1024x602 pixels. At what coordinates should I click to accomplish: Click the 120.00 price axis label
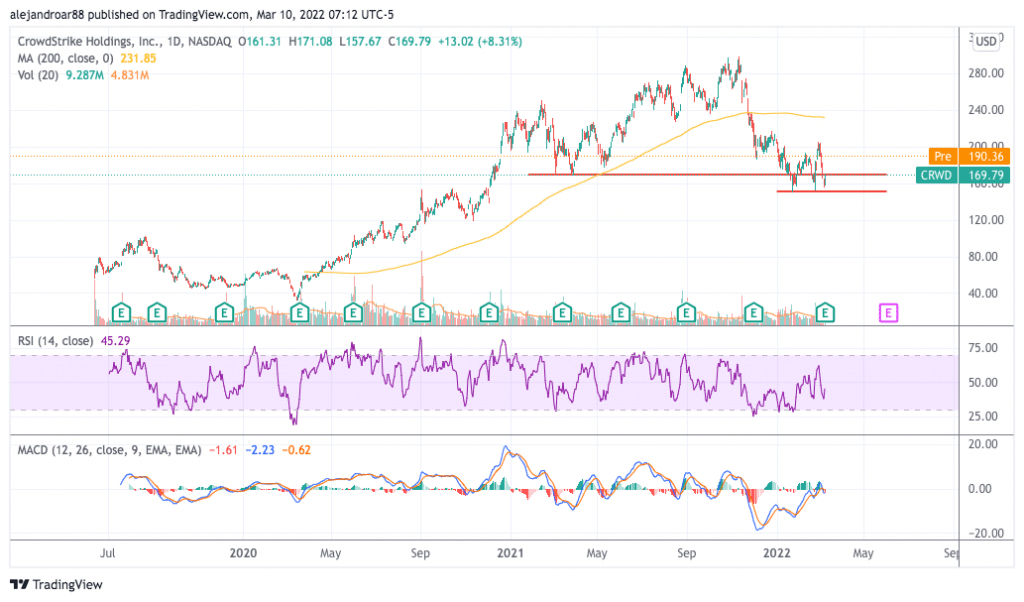coord(986,220)
